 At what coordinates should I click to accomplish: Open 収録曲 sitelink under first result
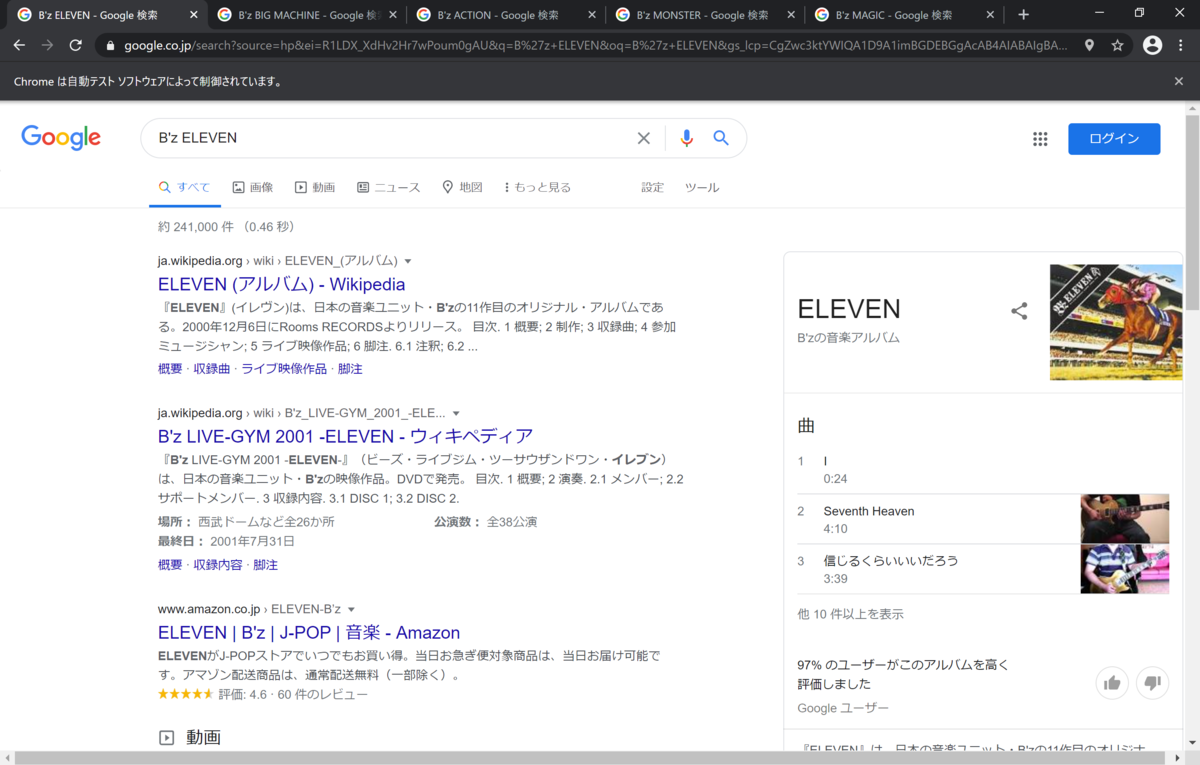pyautogui.click(x=212, y=369)
